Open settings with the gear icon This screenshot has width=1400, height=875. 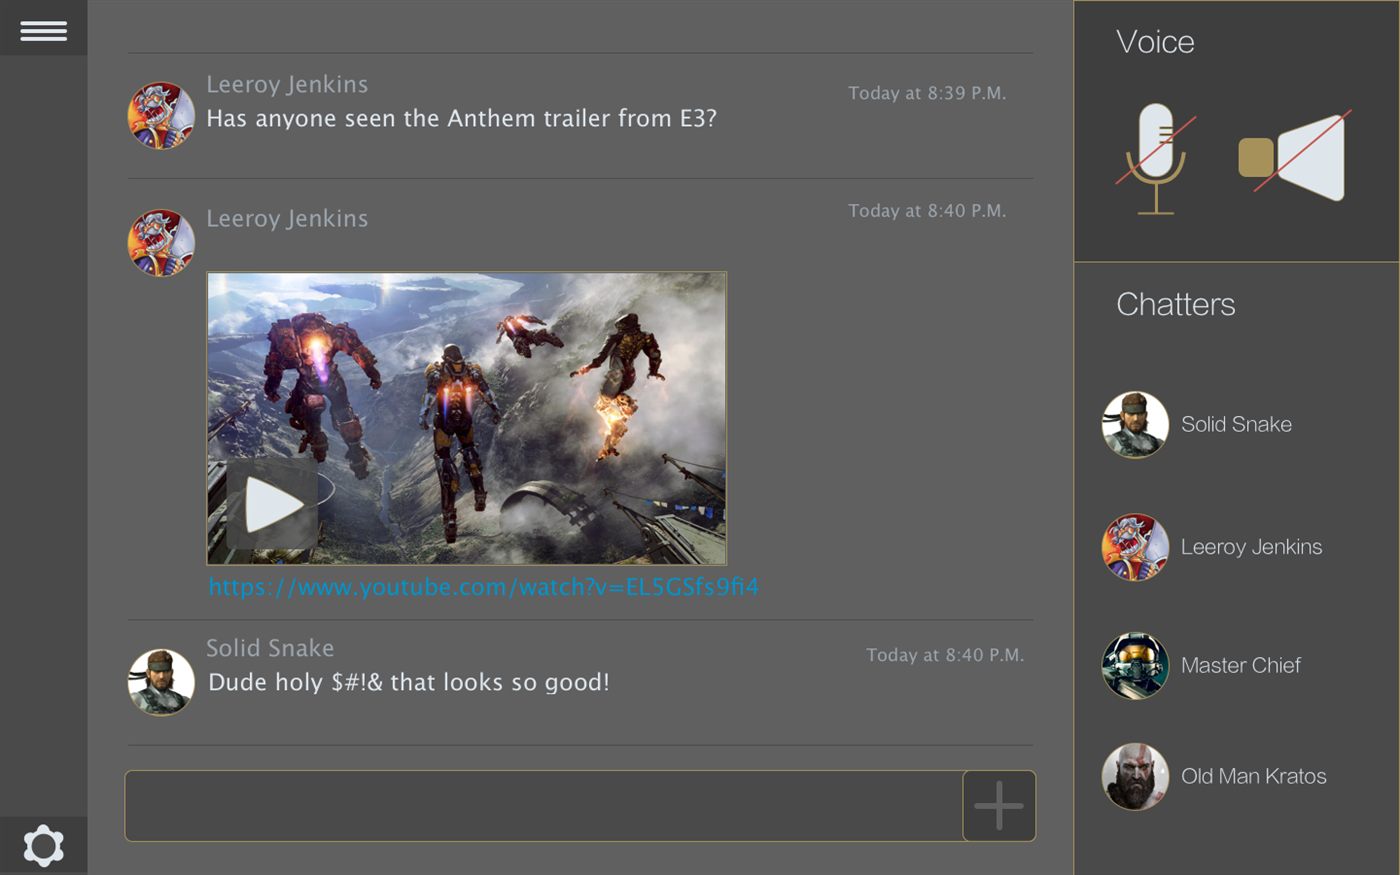[43, 846]
